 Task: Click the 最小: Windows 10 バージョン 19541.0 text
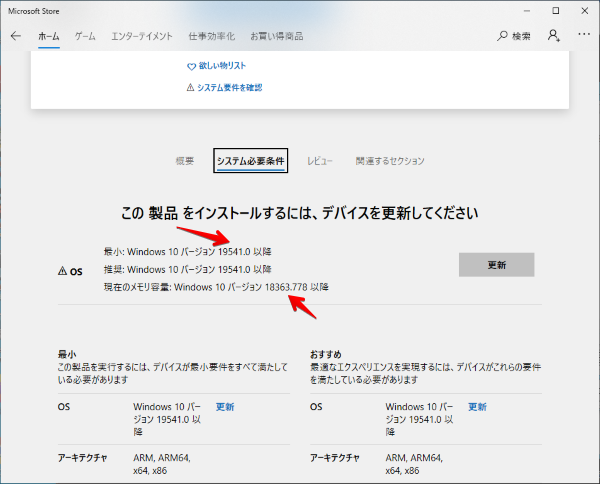point(188,252)
